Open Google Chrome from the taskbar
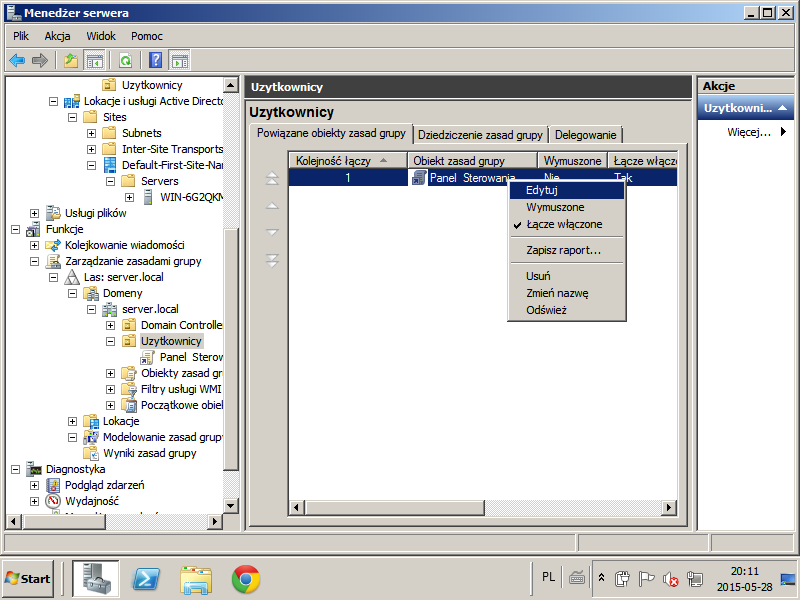The image size is (800, 600). click(246, 579)
